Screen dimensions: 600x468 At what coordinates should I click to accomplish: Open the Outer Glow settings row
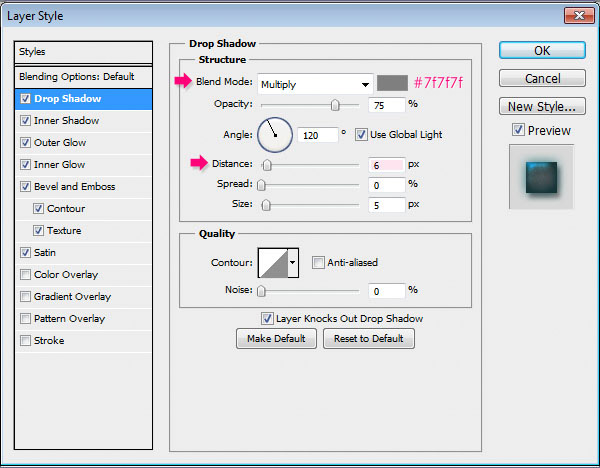pyautogui.click(x=83, y=143)
